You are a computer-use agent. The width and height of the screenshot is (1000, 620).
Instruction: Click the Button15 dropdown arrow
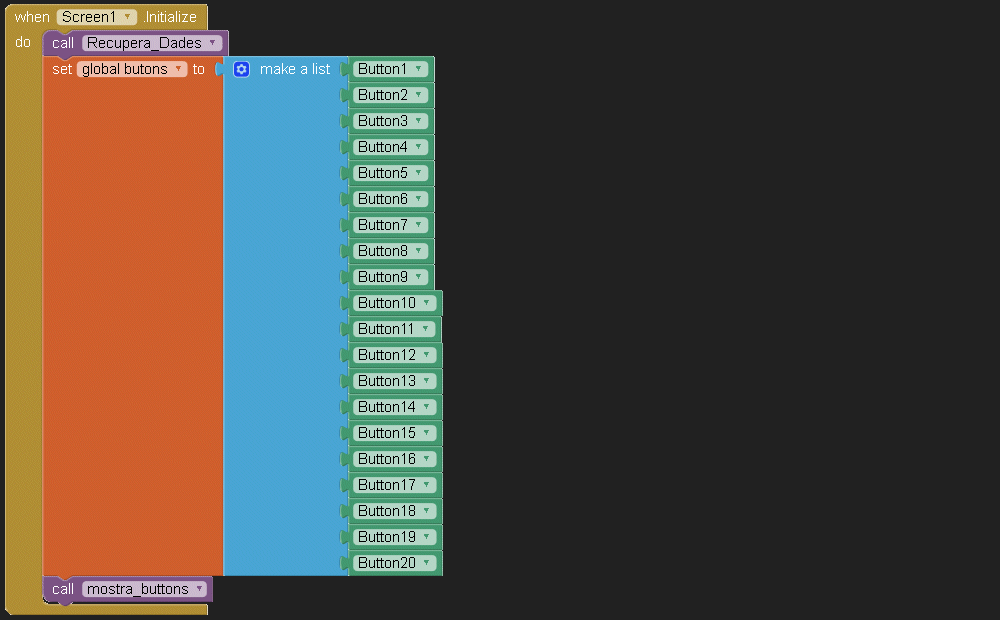point(427,433)
